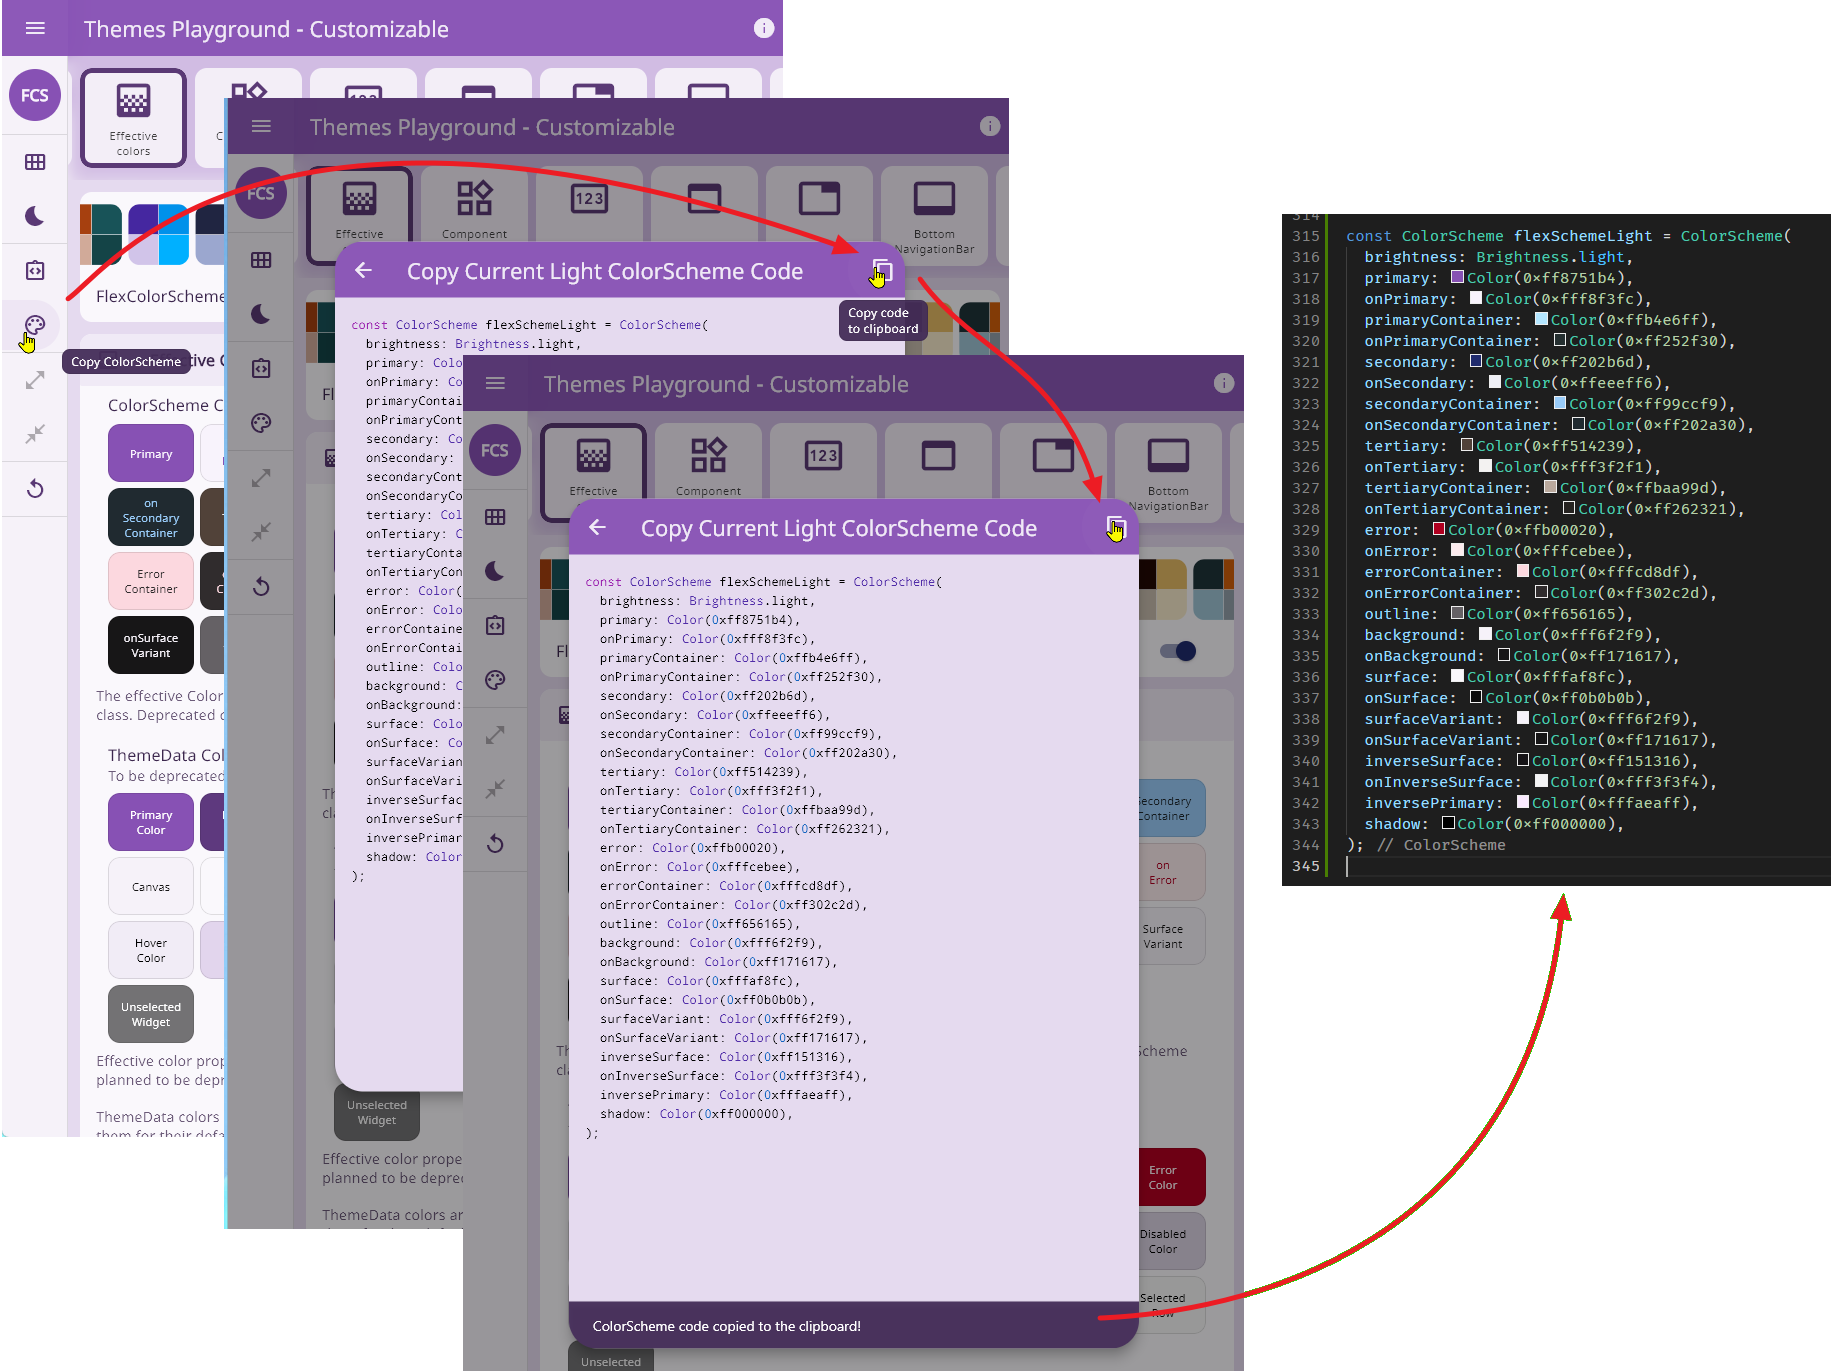
Task: Click collapse arrows in front window sidebar
Action: [495, 789]
